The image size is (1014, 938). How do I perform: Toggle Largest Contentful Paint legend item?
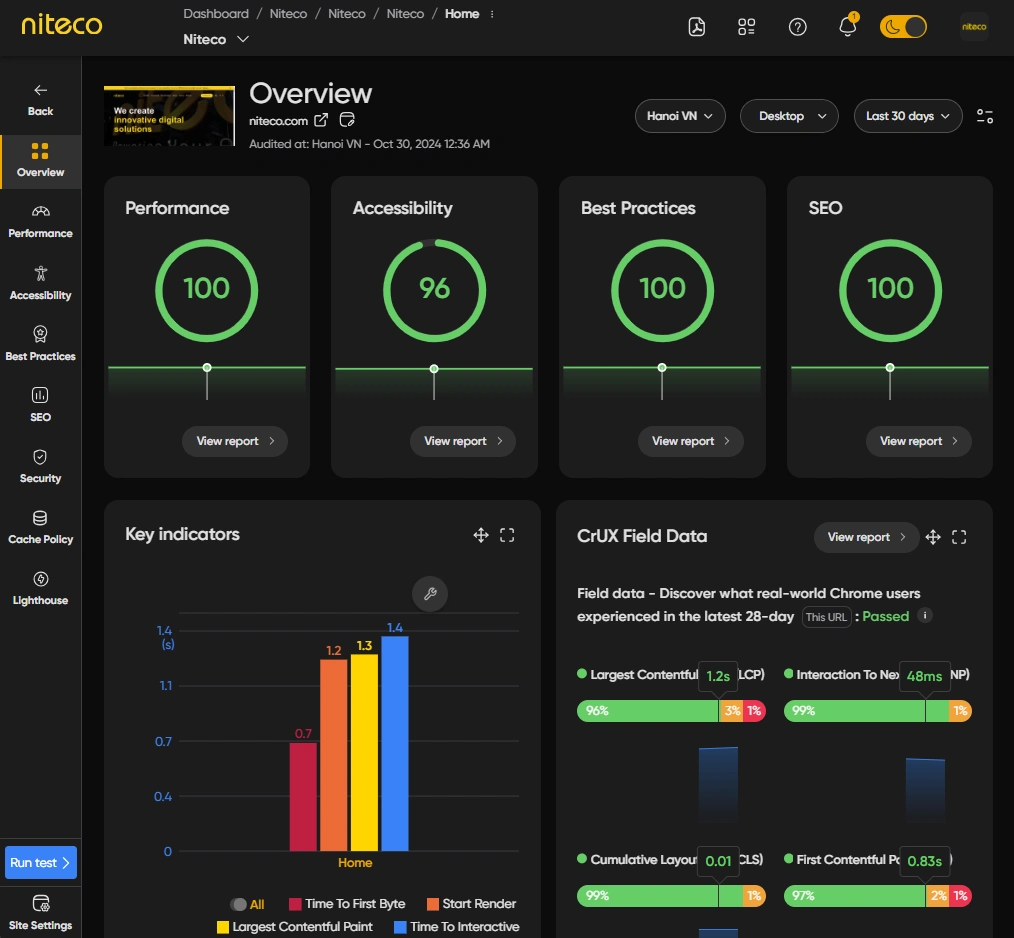[x=295, y=927]
